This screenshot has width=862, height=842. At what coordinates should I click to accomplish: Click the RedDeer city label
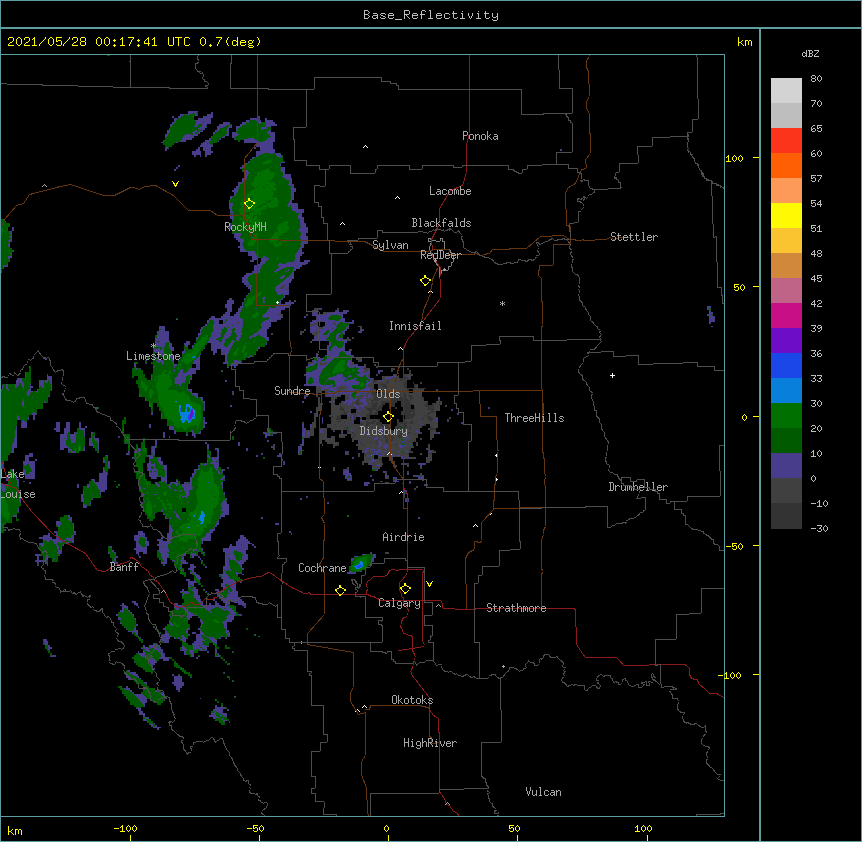point(440,255)
